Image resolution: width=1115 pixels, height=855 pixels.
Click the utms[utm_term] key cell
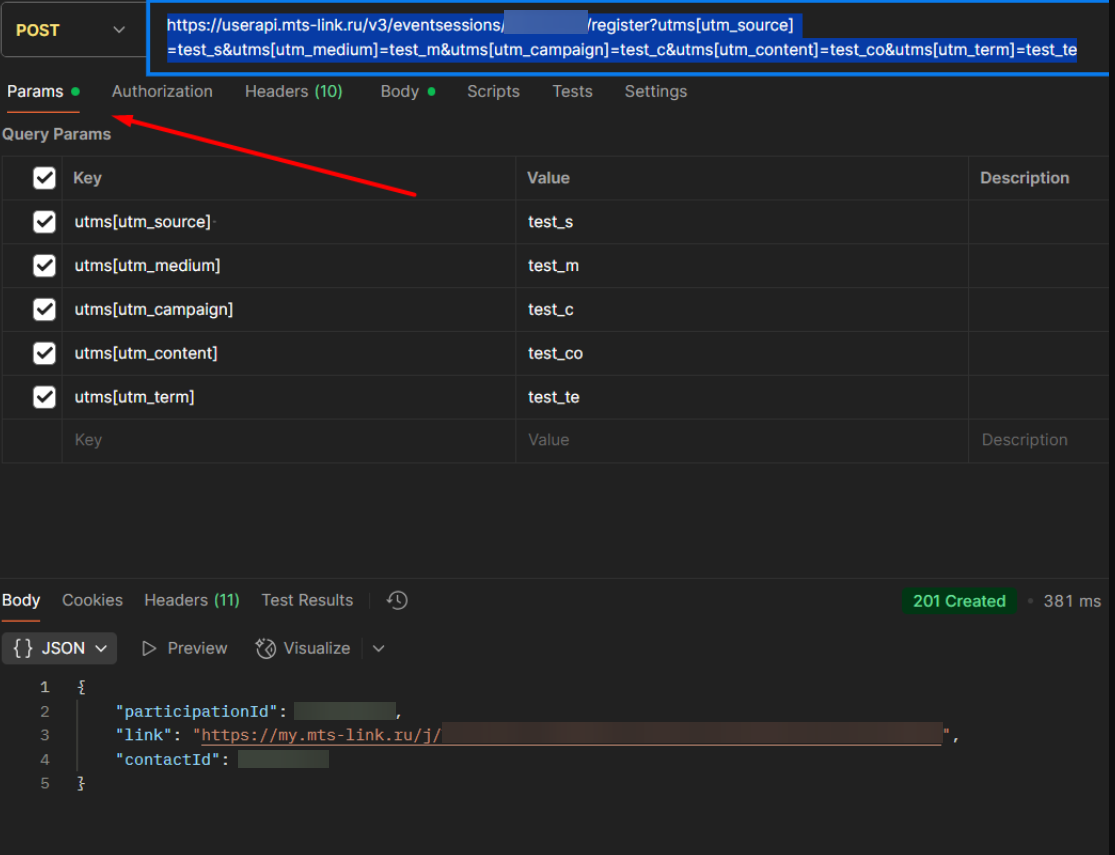pos(289,397)
